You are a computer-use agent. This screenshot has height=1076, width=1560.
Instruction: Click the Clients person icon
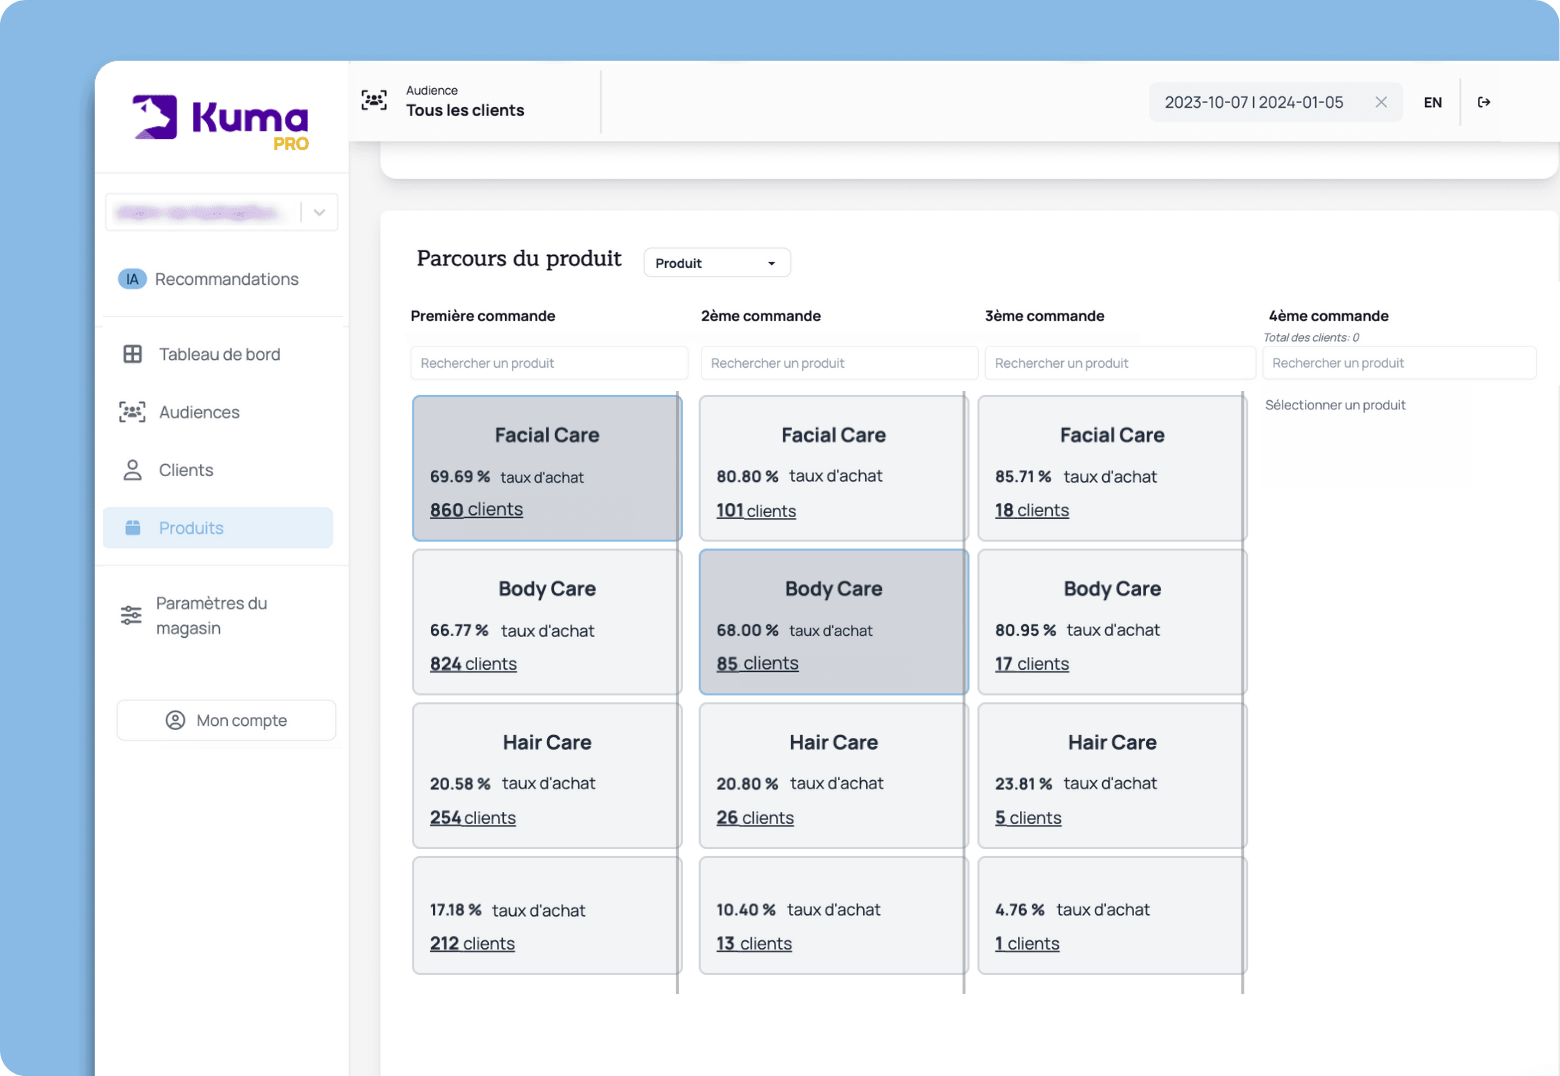[132, 470]
